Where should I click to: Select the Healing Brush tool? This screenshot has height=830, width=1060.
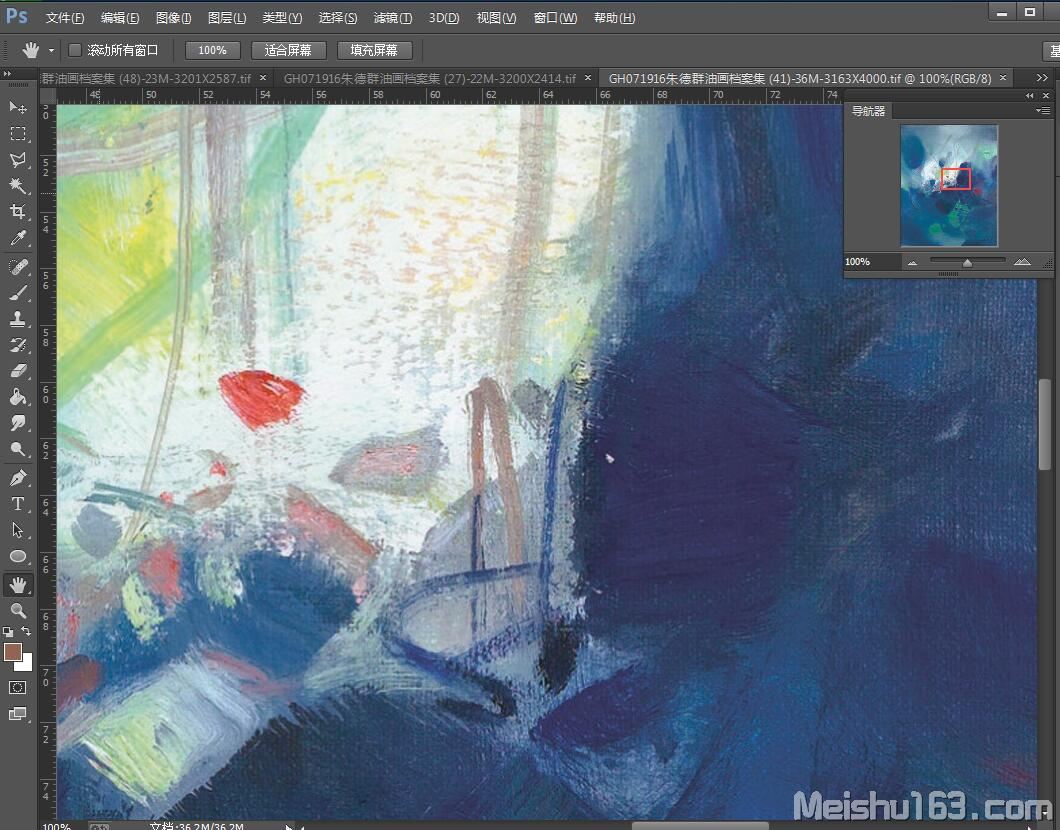click(x=18, y=266)
